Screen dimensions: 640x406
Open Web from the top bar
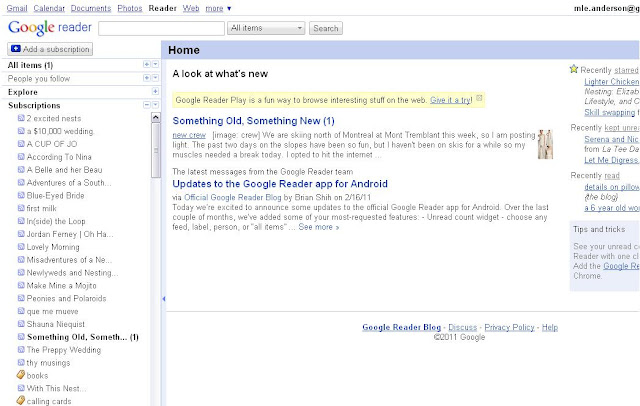[x=191, y=8]
